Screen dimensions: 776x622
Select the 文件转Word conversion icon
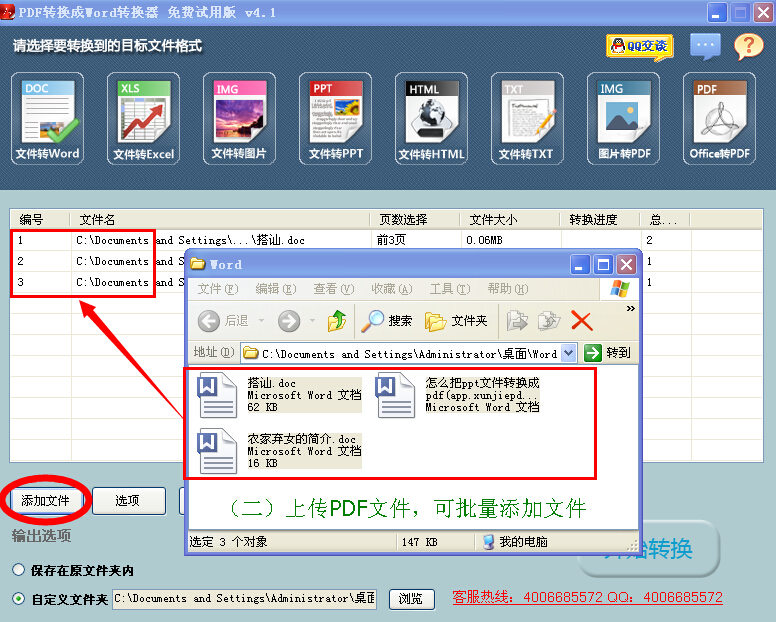pos(48,119)
